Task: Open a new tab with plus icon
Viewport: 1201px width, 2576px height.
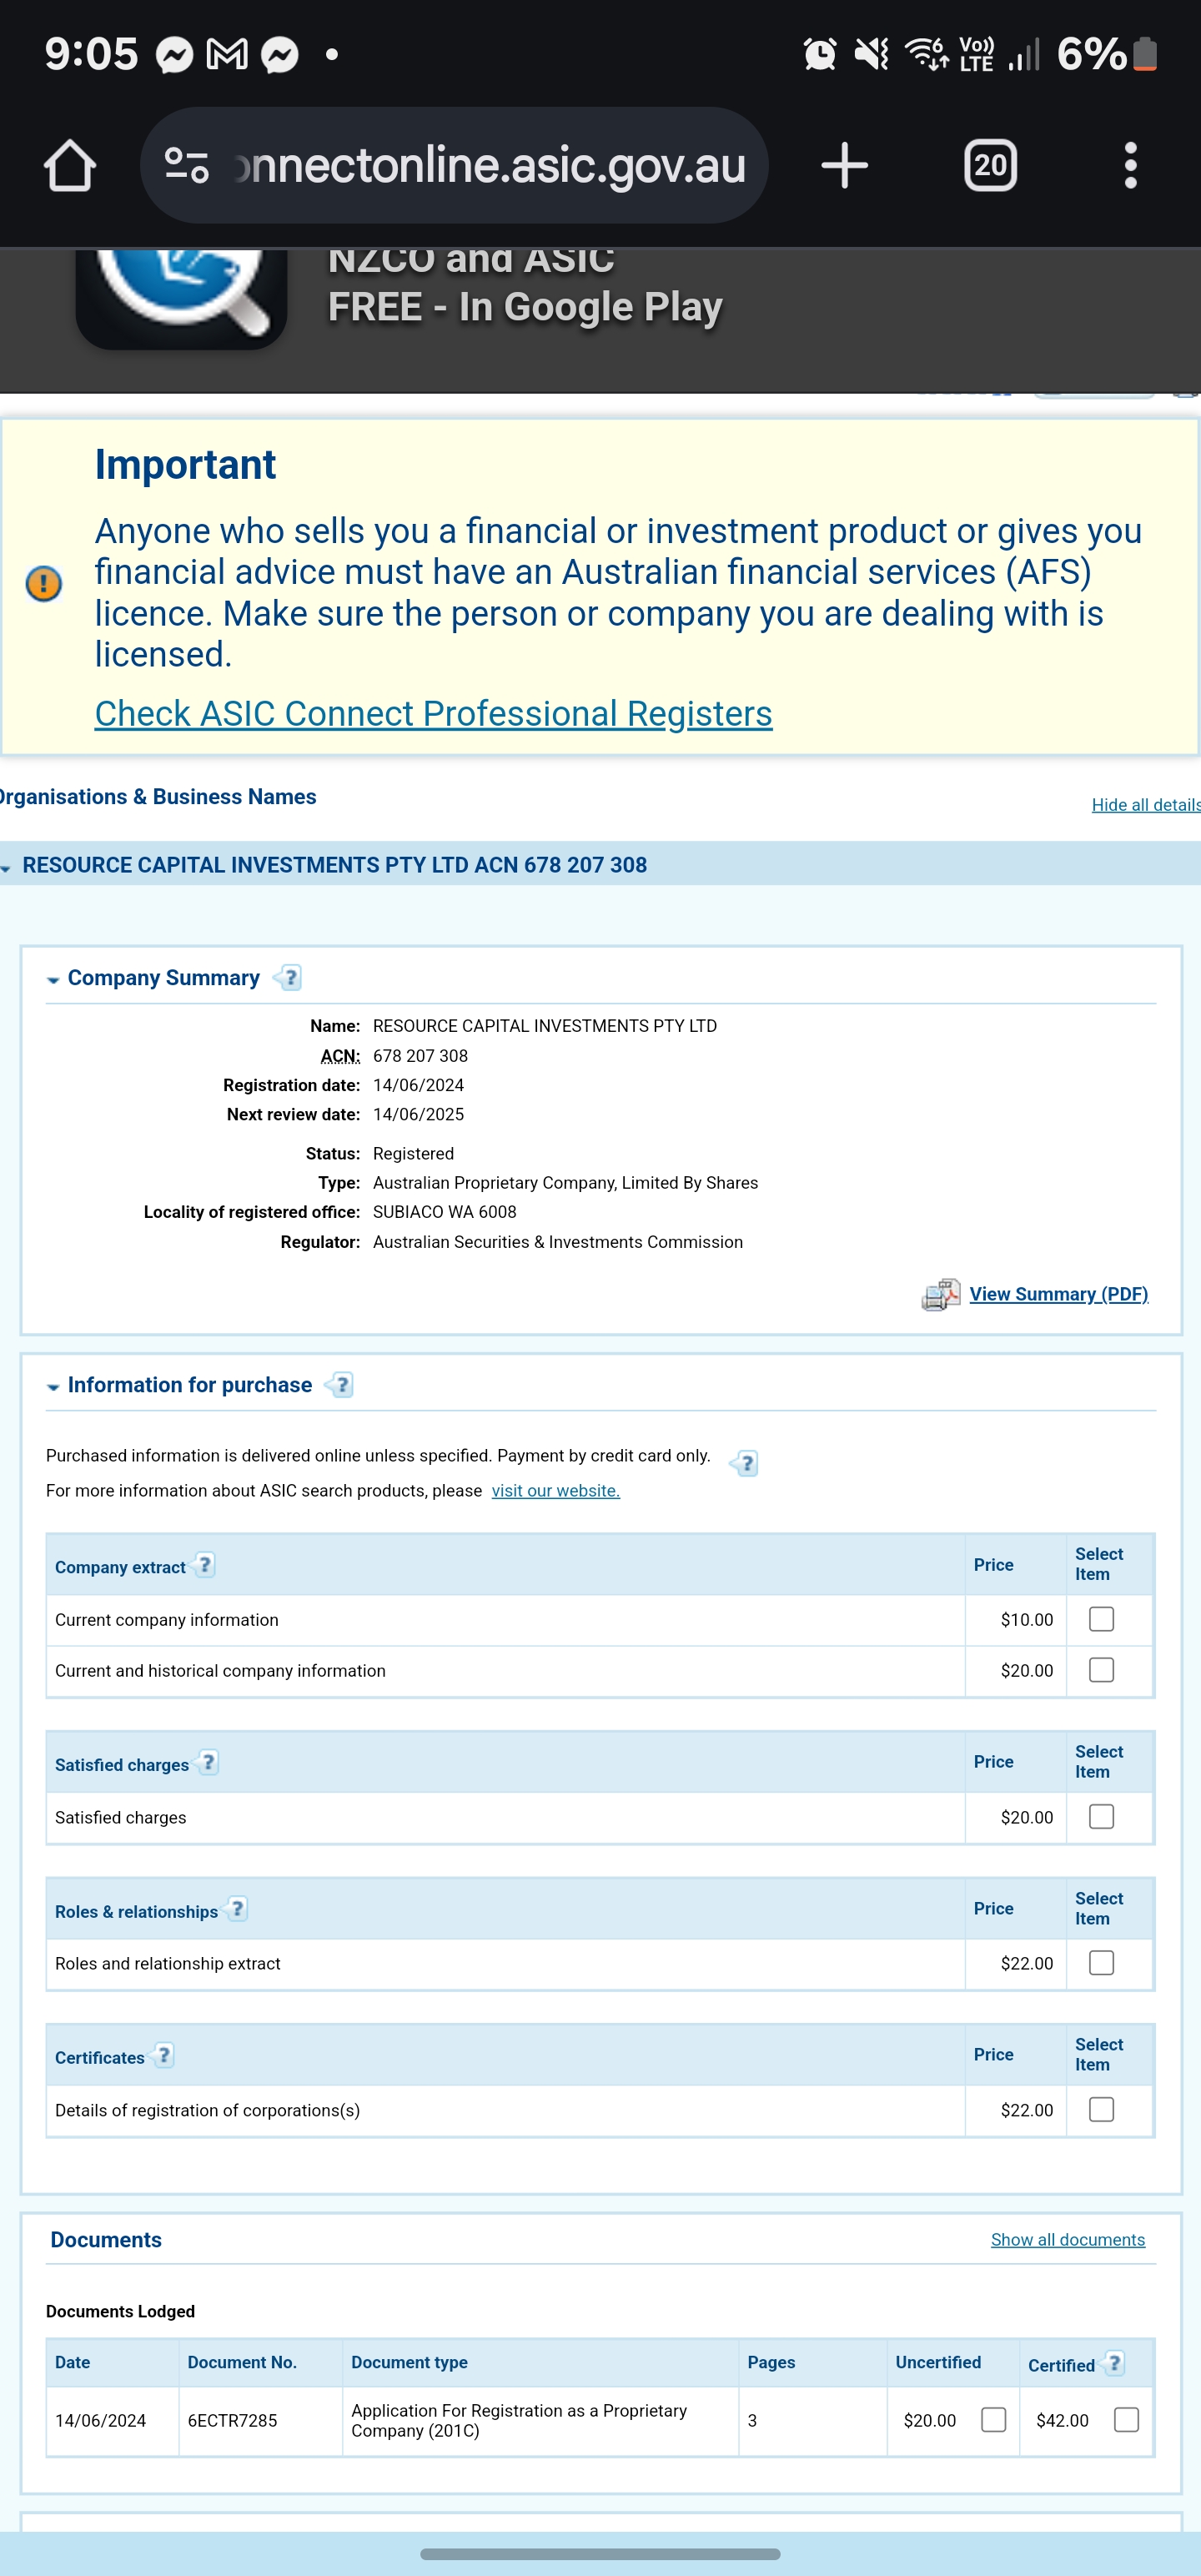Action: 845,165
